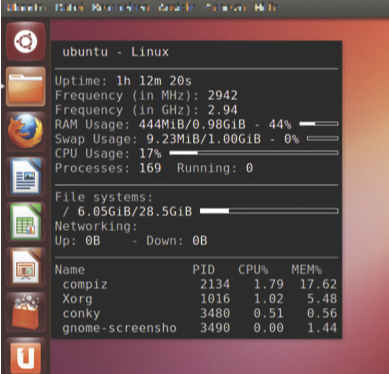The image size is (389, 374).
Task: Click the 'Name' column header
Action: pos(70,270)
